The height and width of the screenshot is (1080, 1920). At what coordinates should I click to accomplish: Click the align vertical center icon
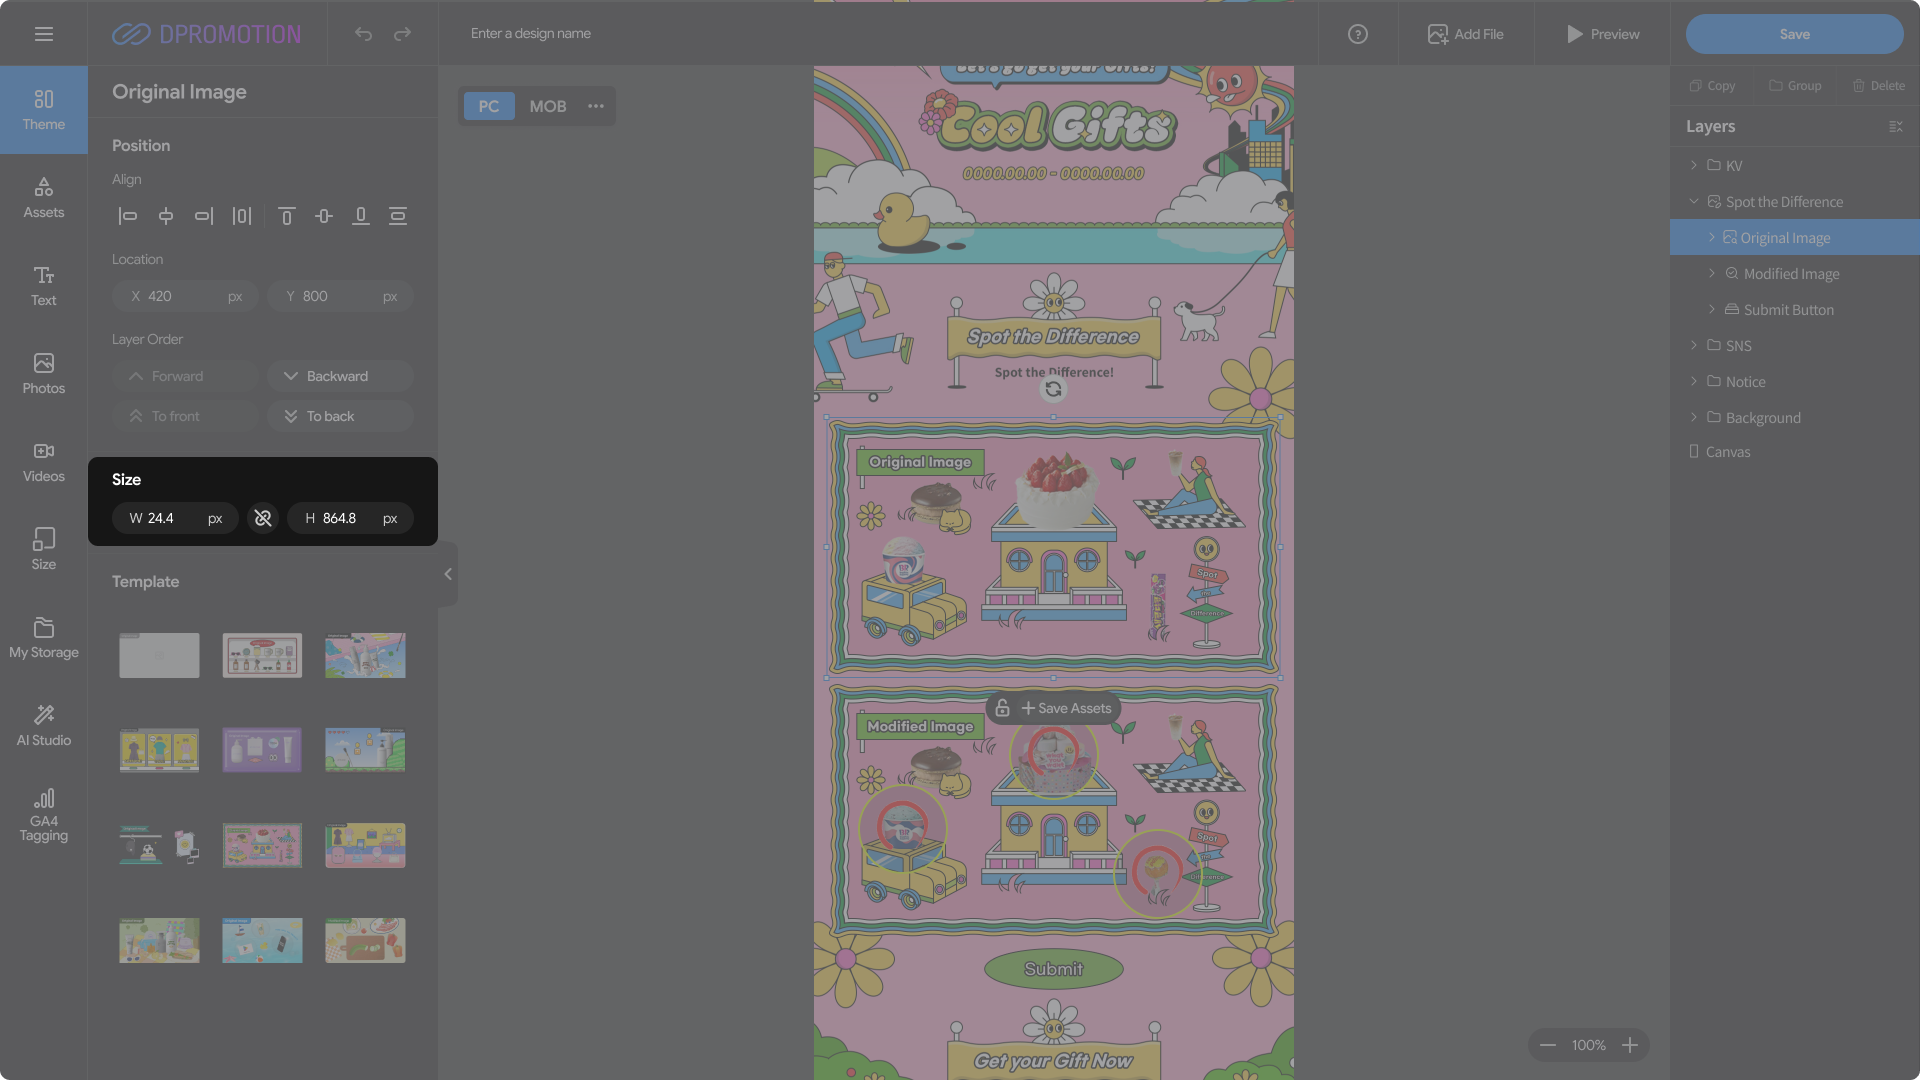pyautogui.click(x=324, y=216)
